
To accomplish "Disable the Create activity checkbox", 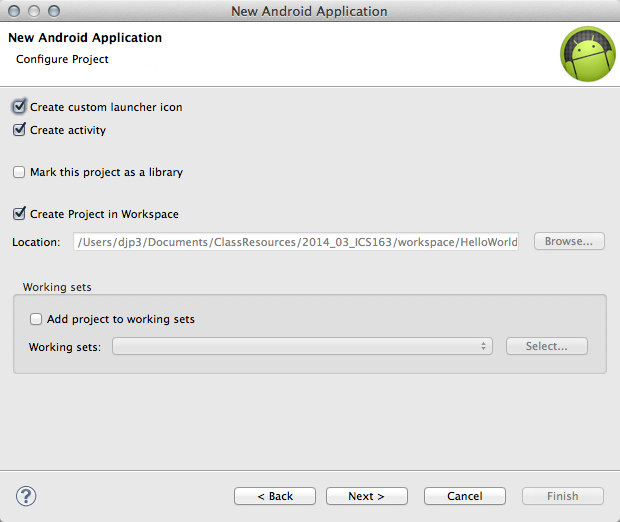I will pyautogui.click(x=19, y=130).
